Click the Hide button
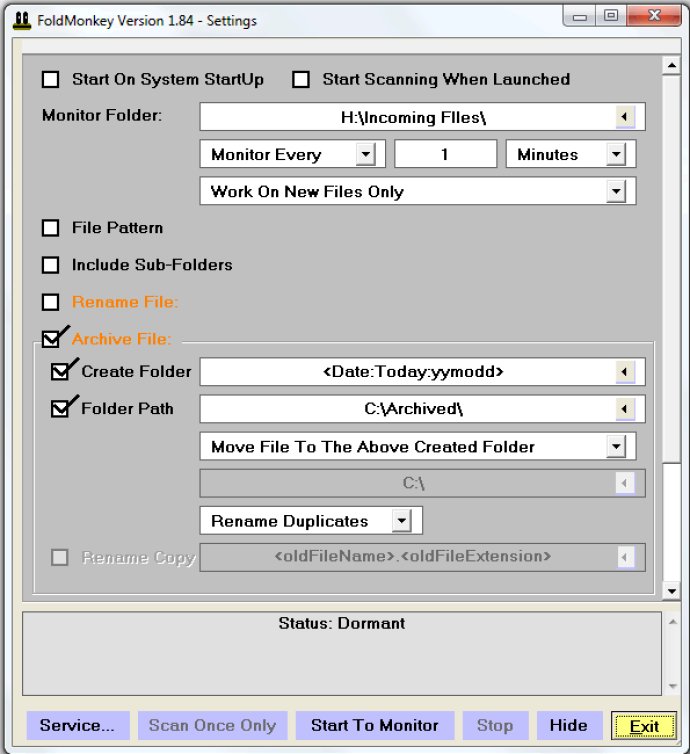This screenshot has height=754, width=690. point(569,726)
